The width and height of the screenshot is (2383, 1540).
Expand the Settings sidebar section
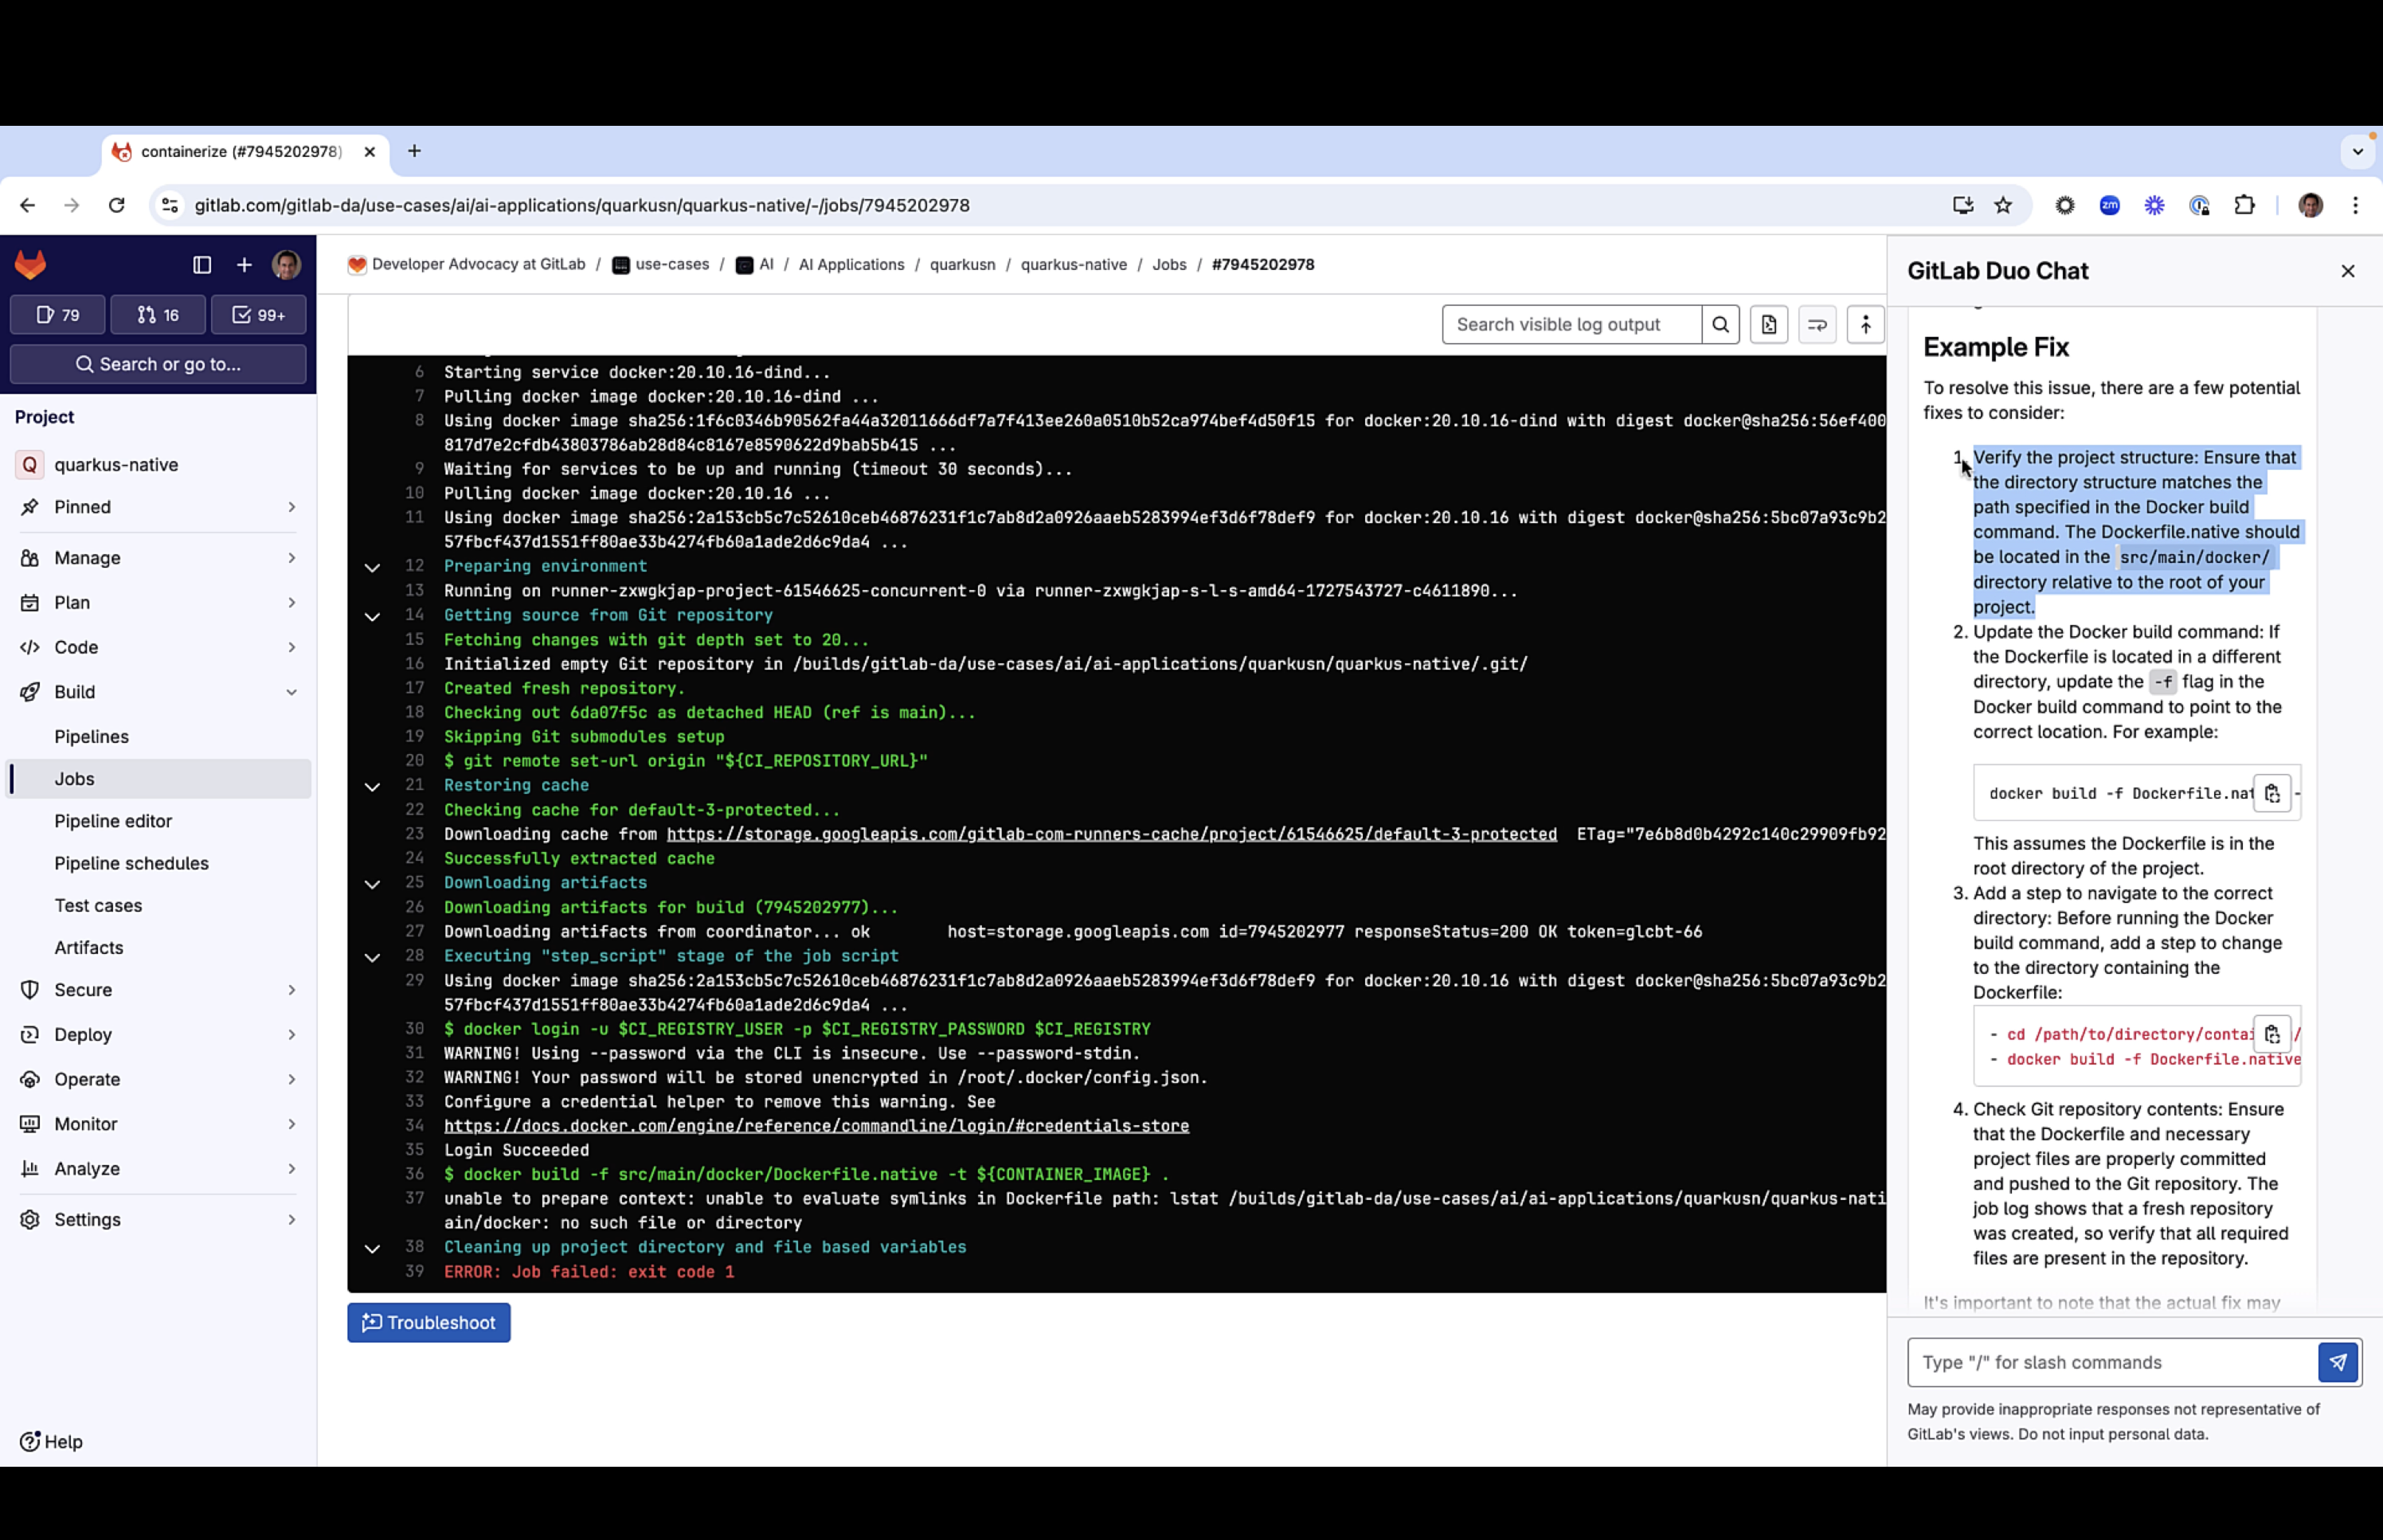click(x=158, y=1220)
